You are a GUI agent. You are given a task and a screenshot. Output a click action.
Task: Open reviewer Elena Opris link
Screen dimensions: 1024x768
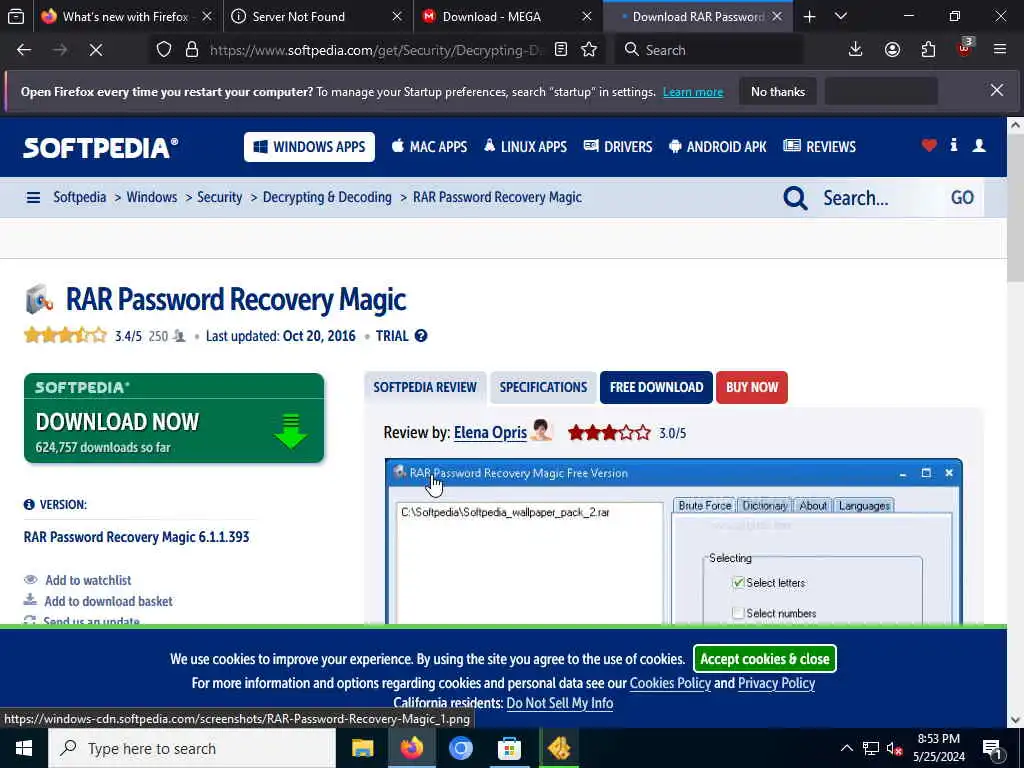pyautogui.click(x=490, y=432)
